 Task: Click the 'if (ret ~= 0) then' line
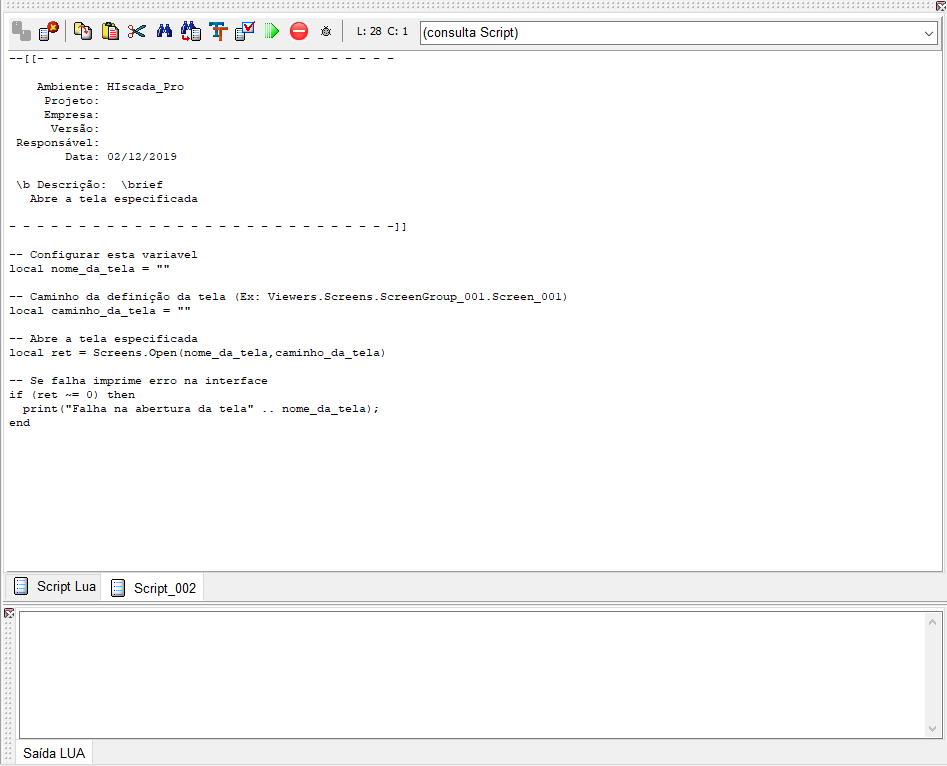tap(72, 395)
